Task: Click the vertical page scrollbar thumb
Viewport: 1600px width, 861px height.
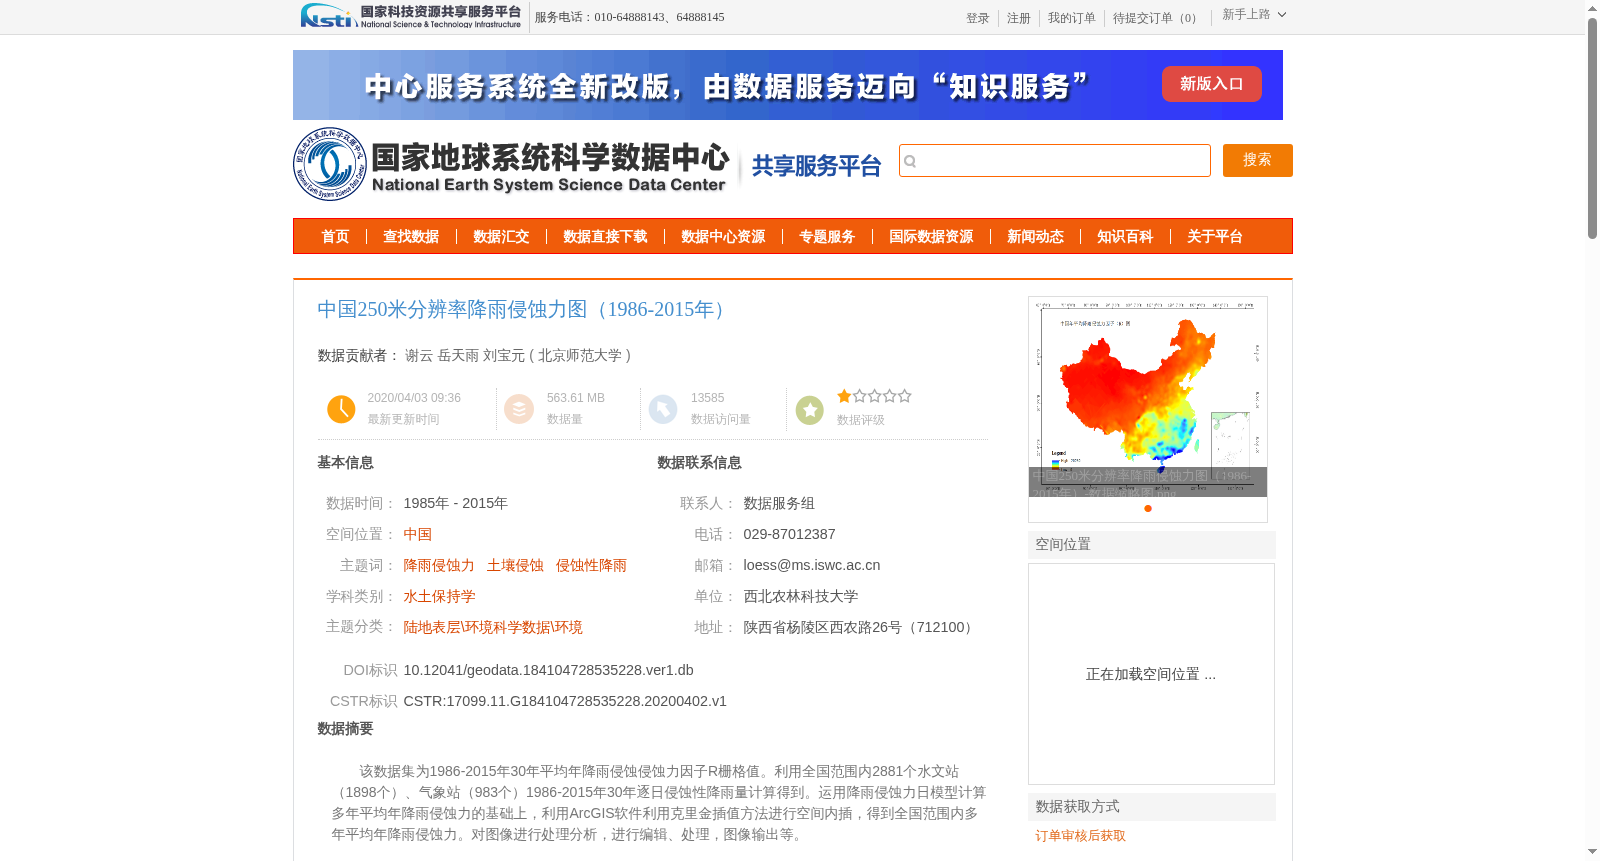Action: click(x=1592, y=128)
